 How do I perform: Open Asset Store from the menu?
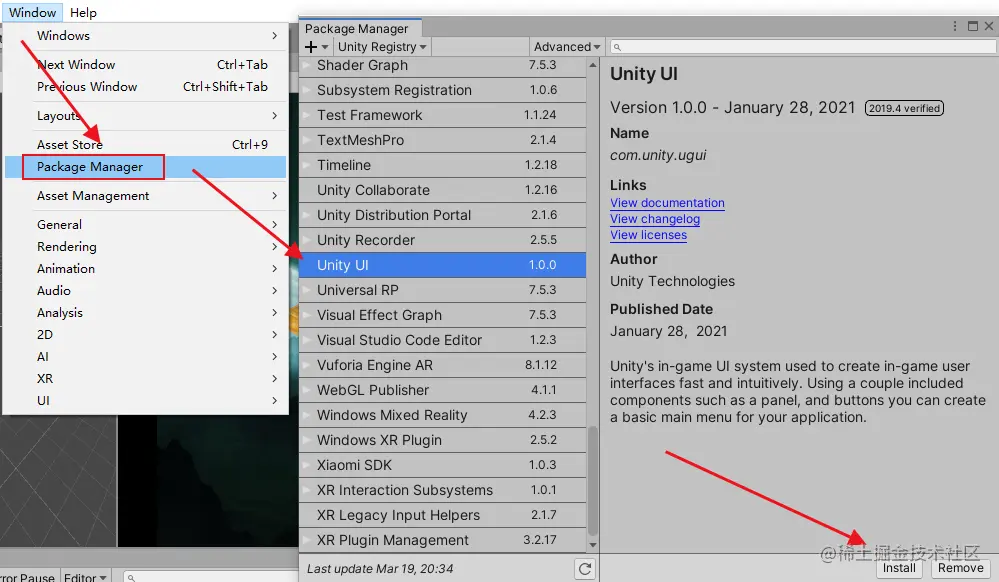point(145,145)
